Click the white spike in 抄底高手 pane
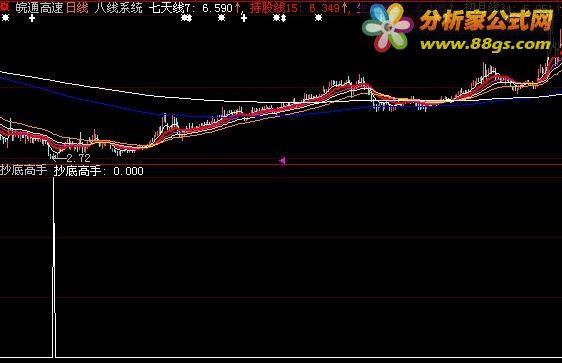Image resolution: width=562 pixels, height=363 pixels. click(x=54, y=267)
